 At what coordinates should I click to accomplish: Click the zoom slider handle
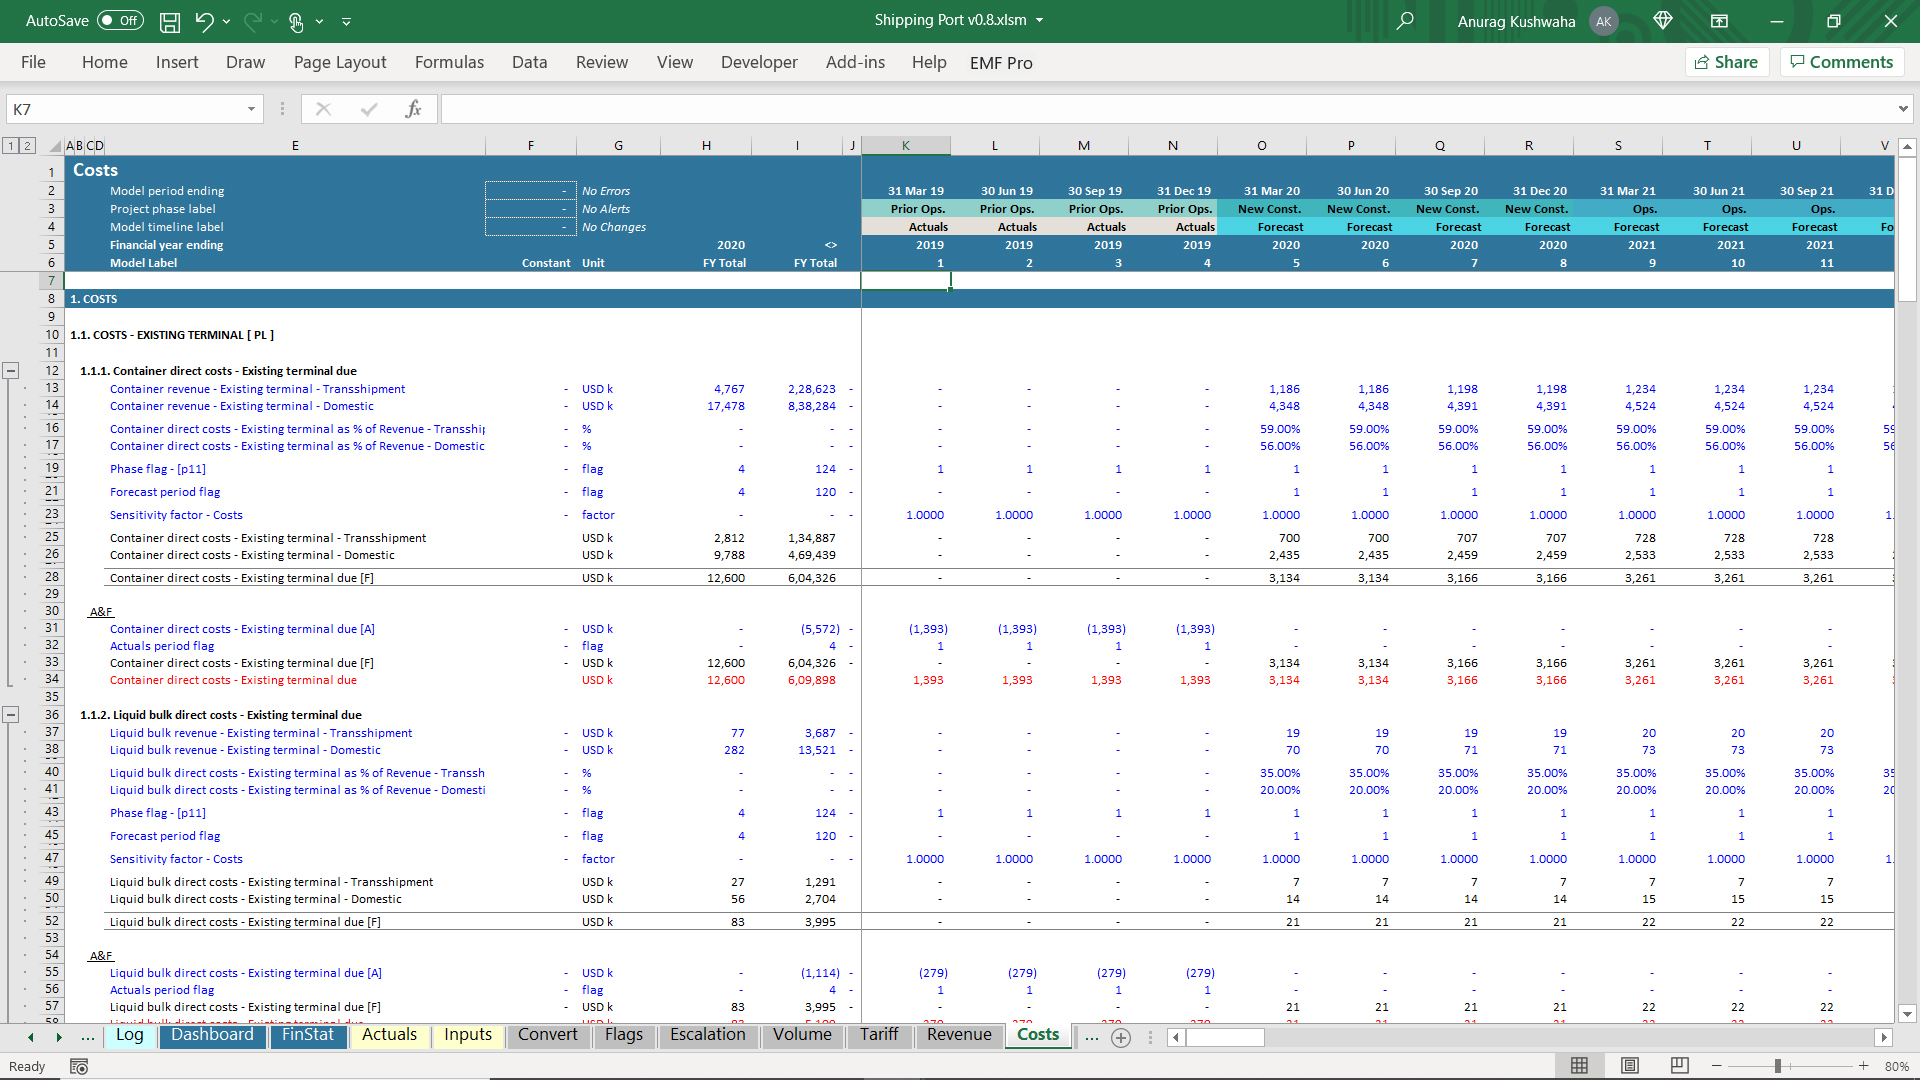tap(1778, 1066)
